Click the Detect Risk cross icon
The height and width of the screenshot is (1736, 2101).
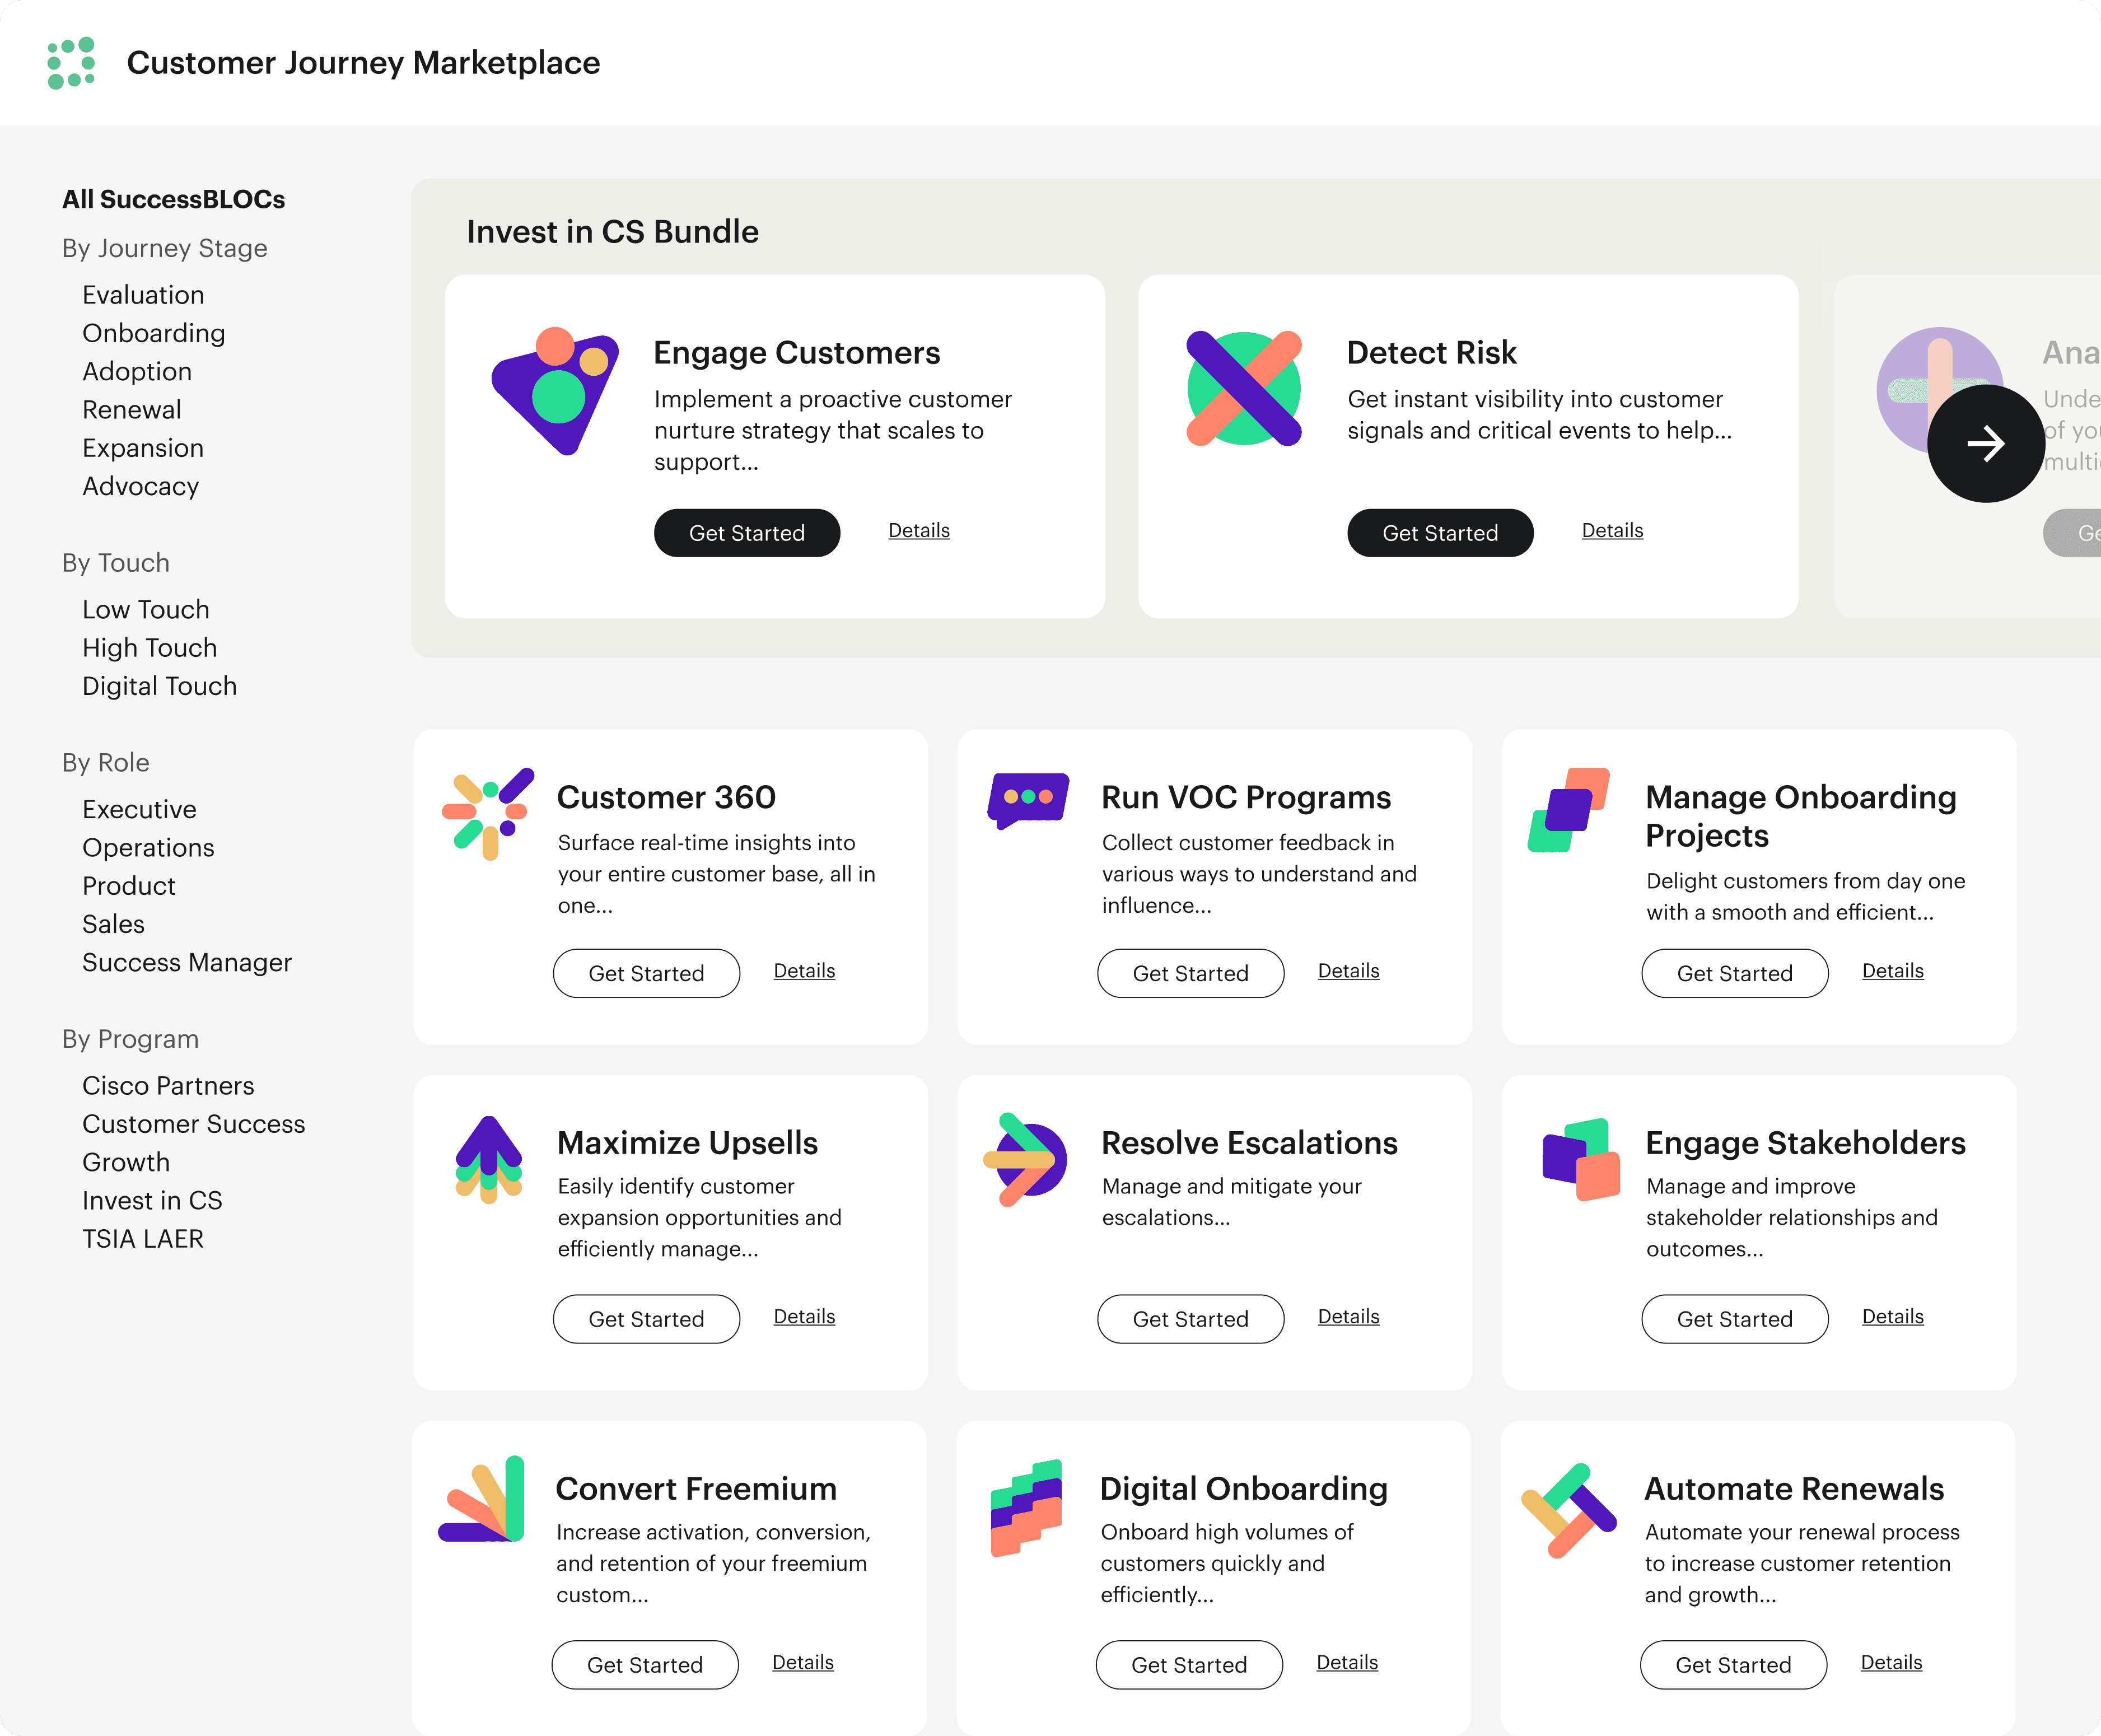(x=1244, y=388)
